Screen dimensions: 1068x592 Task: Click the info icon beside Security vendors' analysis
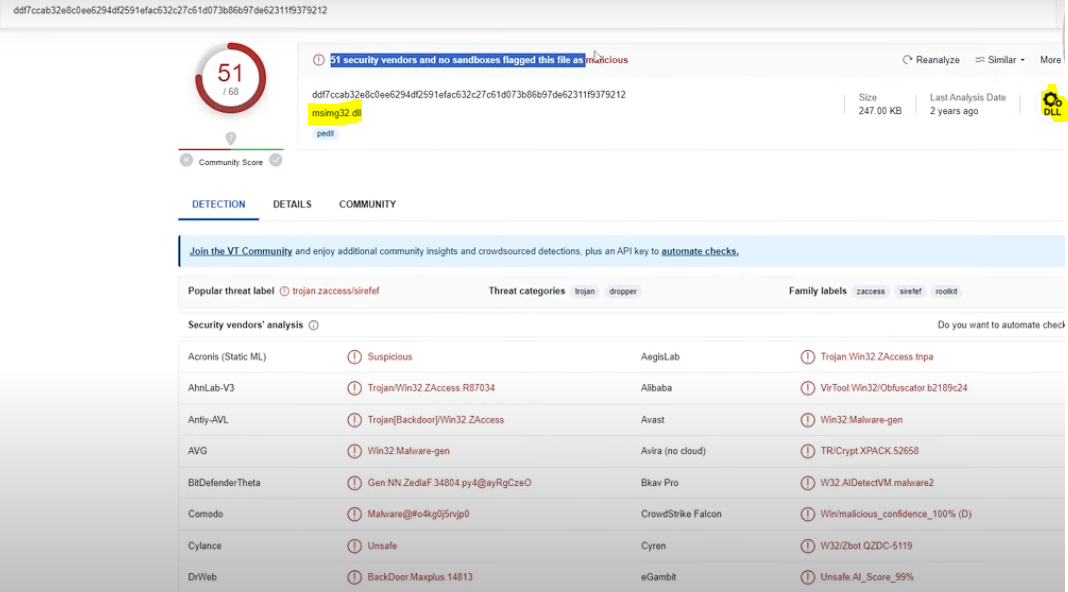[x=313, y=325]
